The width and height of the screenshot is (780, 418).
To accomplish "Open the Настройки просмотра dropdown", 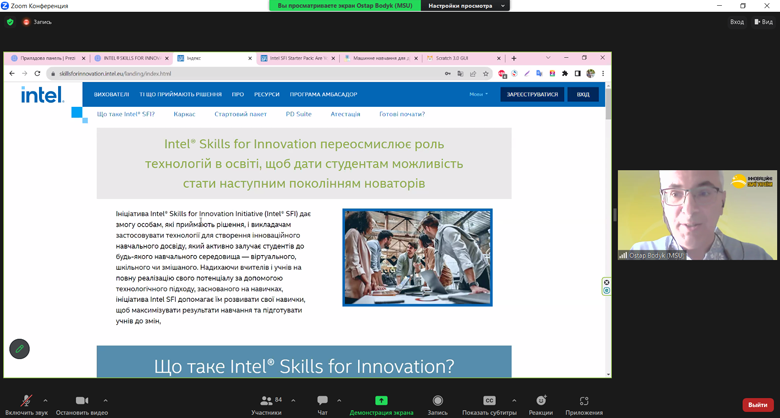I will tap(465, 6).
